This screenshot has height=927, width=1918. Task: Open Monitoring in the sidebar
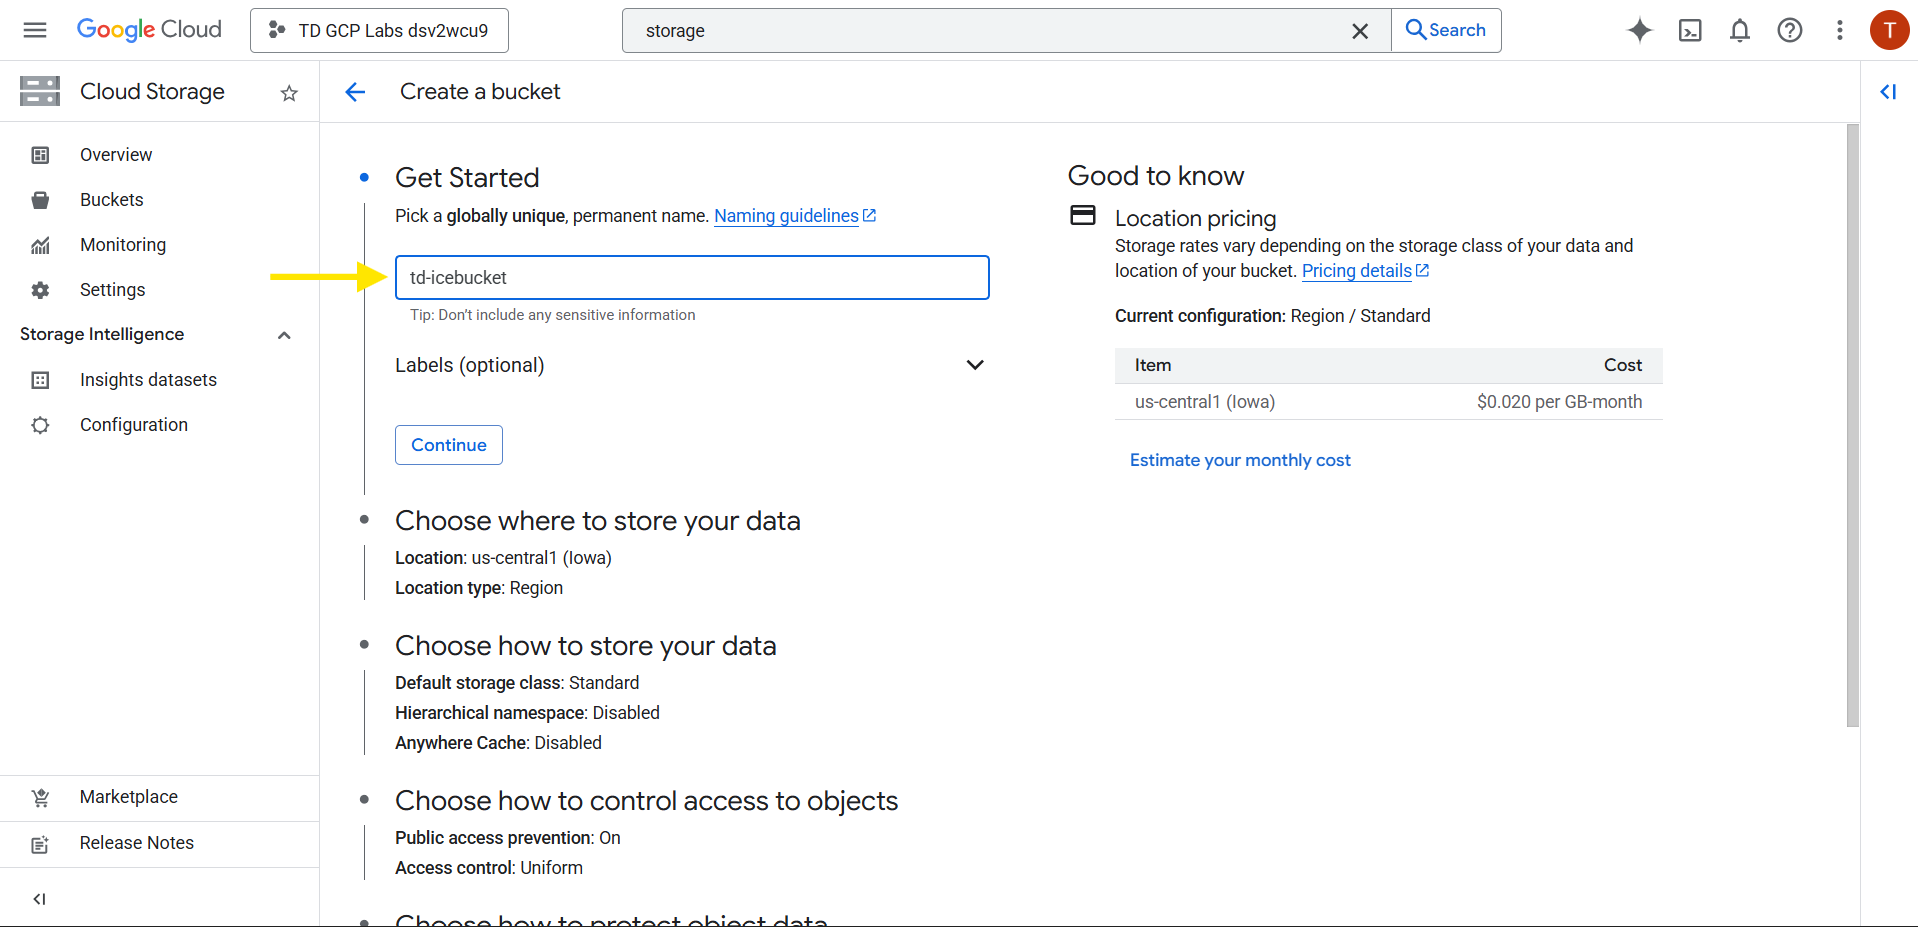click(122, 245)
